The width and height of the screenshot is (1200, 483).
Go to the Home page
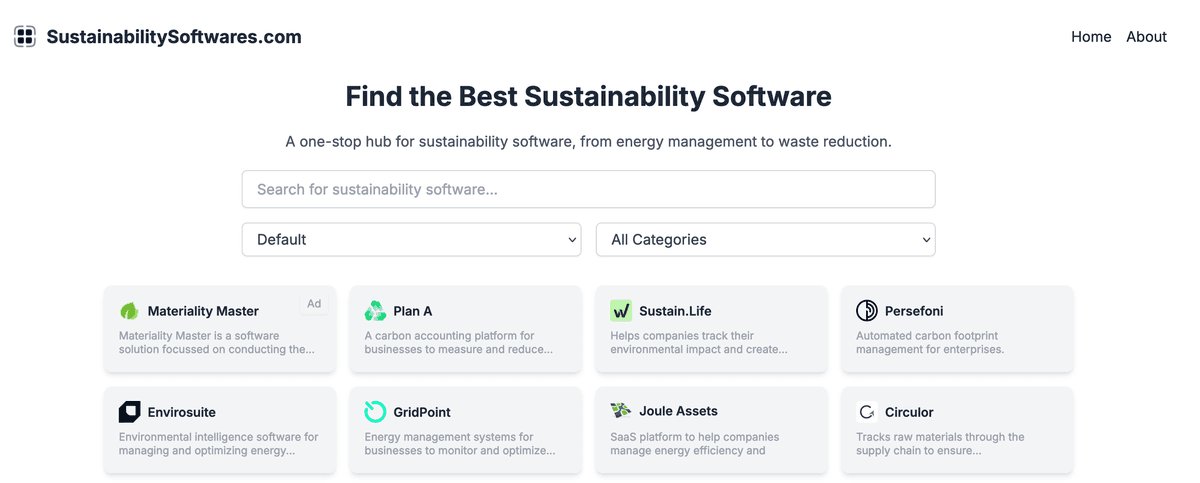pyautogui.click(x=1091, y=37)
